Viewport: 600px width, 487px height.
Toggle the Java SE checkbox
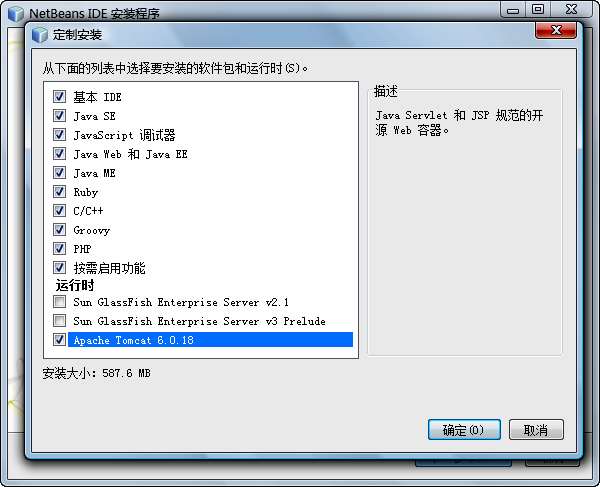click(x=59, y=116)
